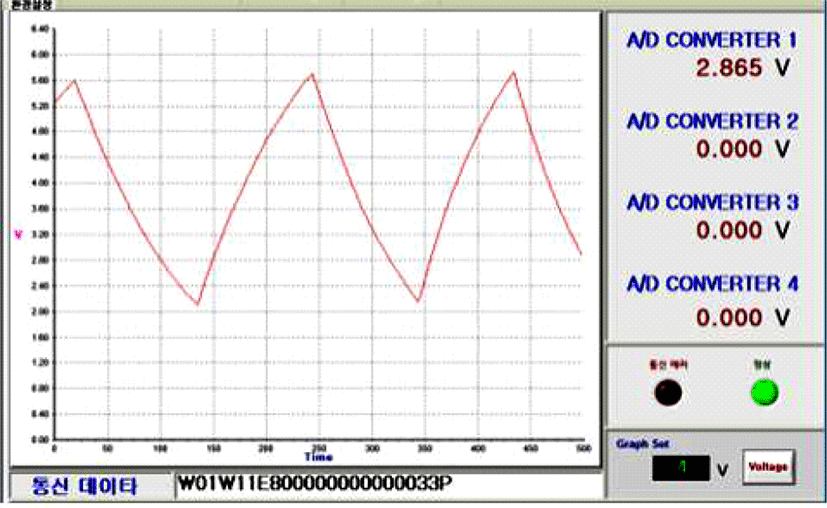The height and width of the screenshot is (508, 827).
Task: Select the communication data text field
Action: (389, 484)
